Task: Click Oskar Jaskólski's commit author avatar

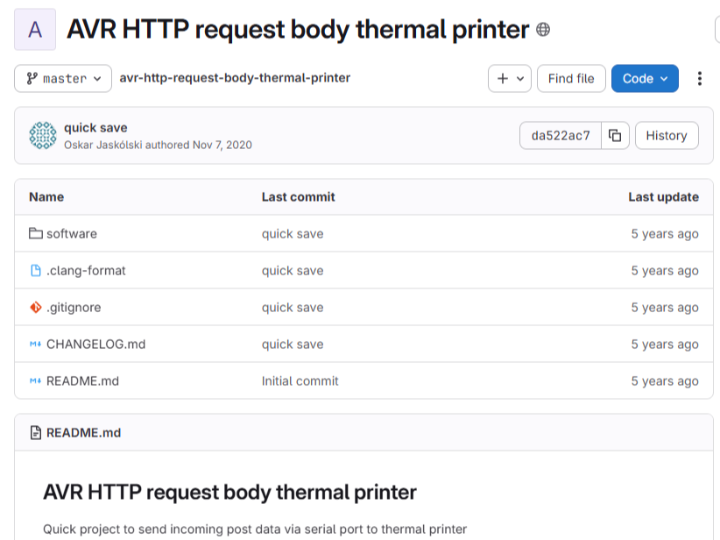Action: pyautogui.click(x=43, y=136)
